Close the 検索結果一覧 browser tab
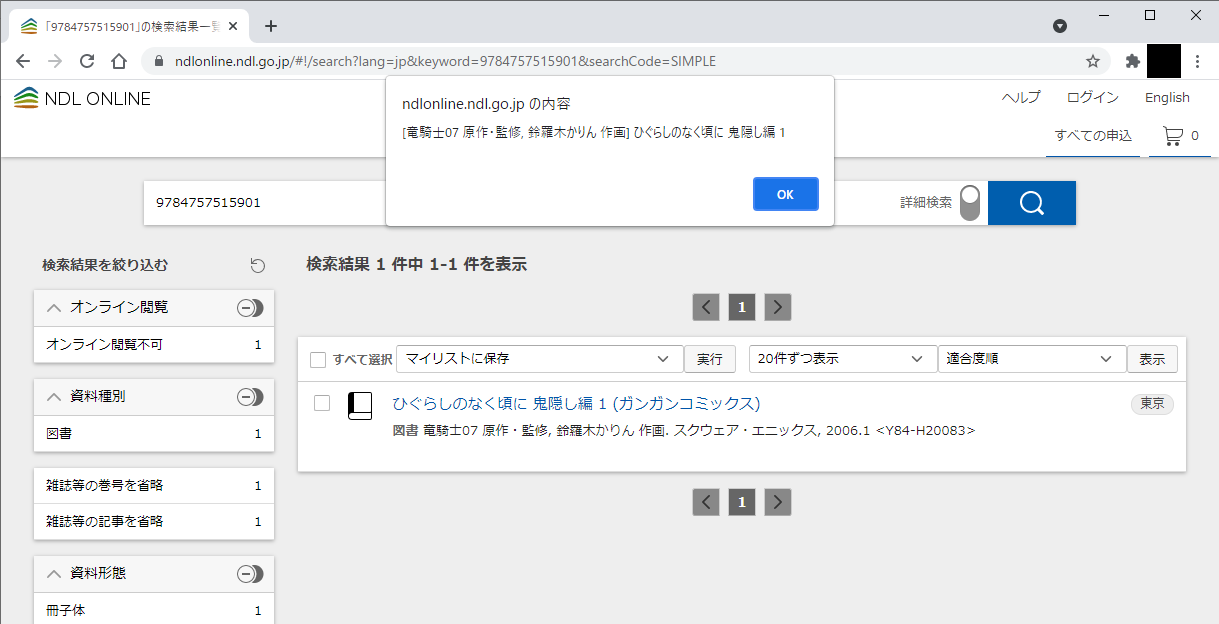 (x=235, y=26)
